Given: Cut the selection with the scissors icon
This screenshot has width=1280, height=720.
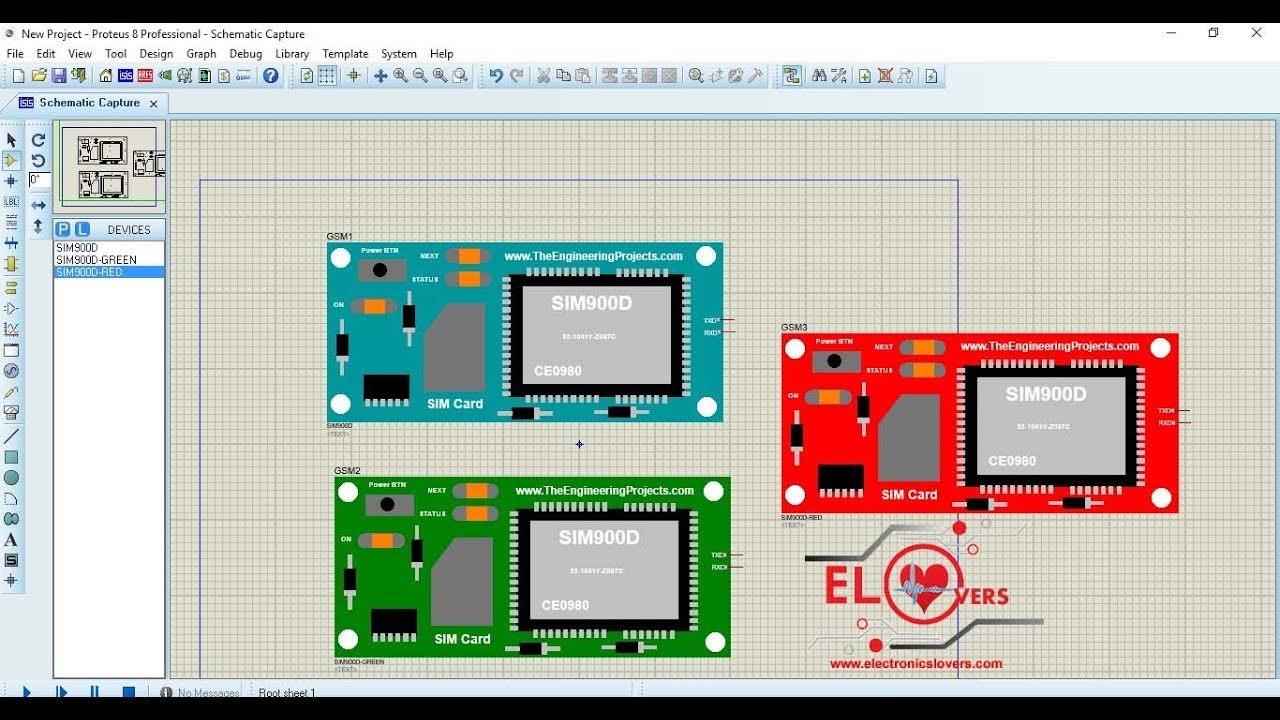Looking at the screenshot, I should [543, 76].
